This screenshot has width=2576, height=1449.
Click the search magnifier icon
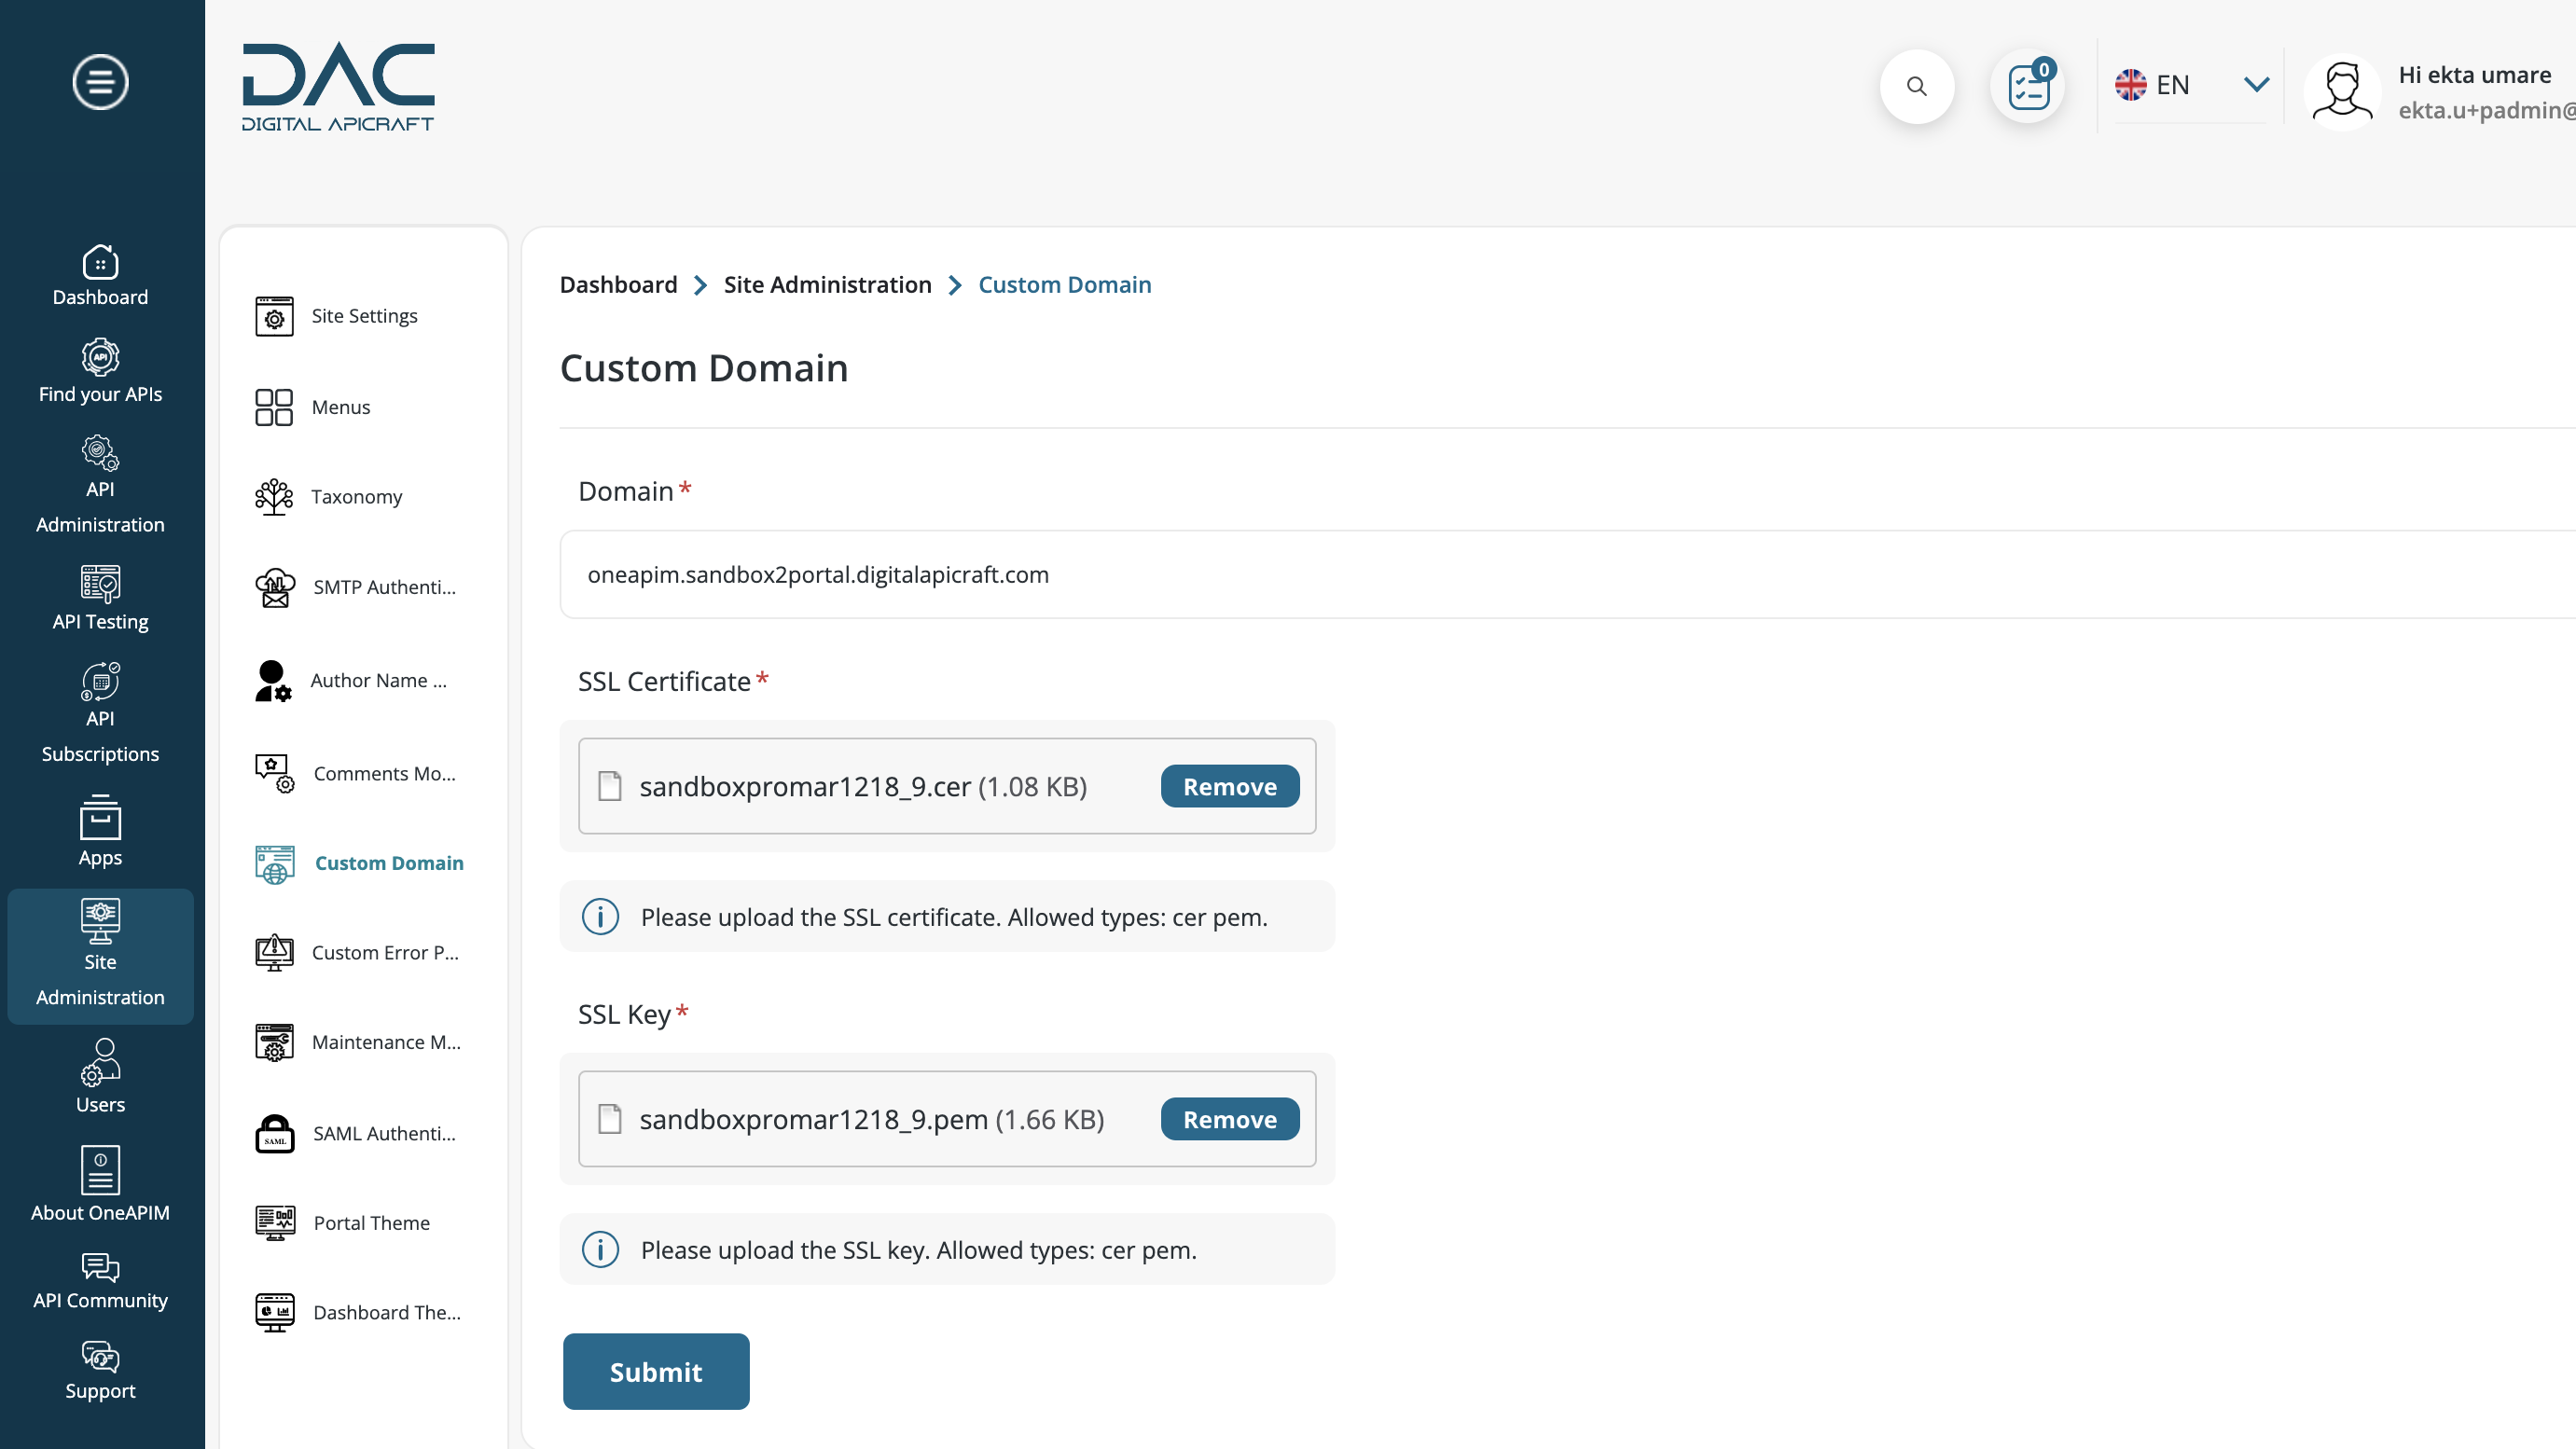point(1917,86)
